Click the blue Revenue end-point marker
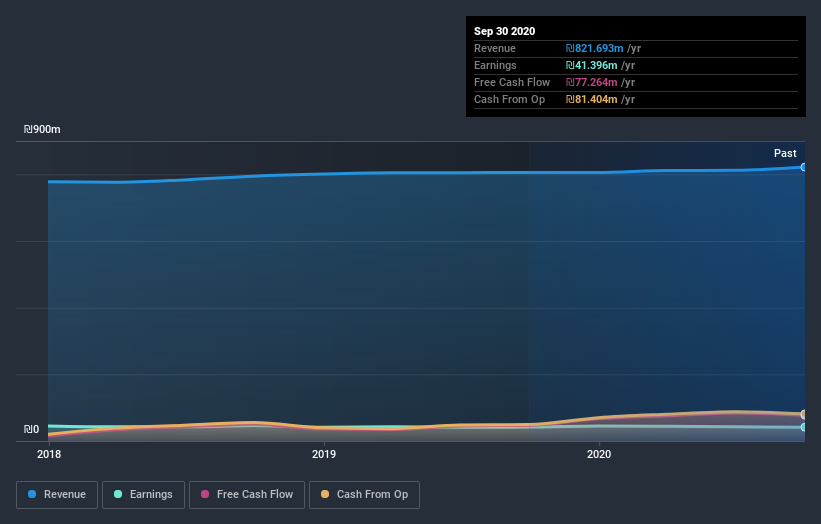The image size is (821, 524). pos(803,168)
